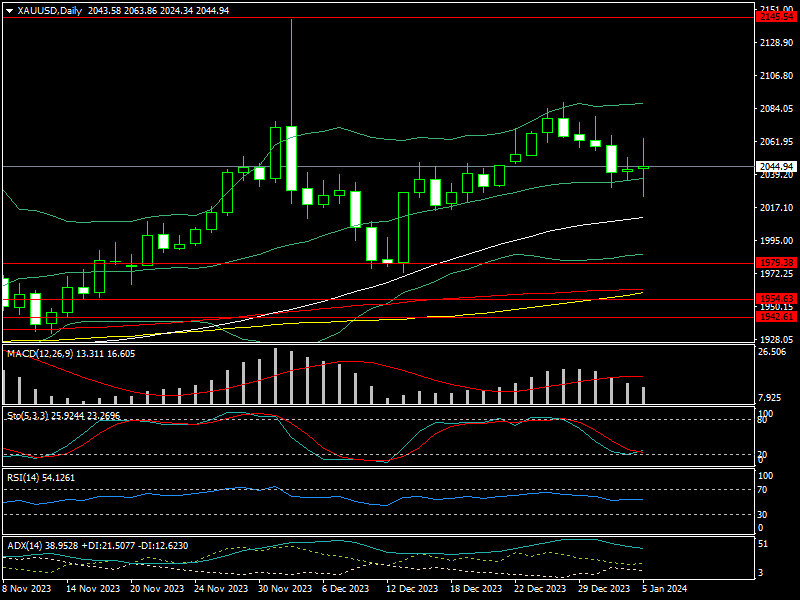Viewport: 800px width, 600px height.
Task: Click the 8 Nov 2023 date label
Action: point(30,589)
